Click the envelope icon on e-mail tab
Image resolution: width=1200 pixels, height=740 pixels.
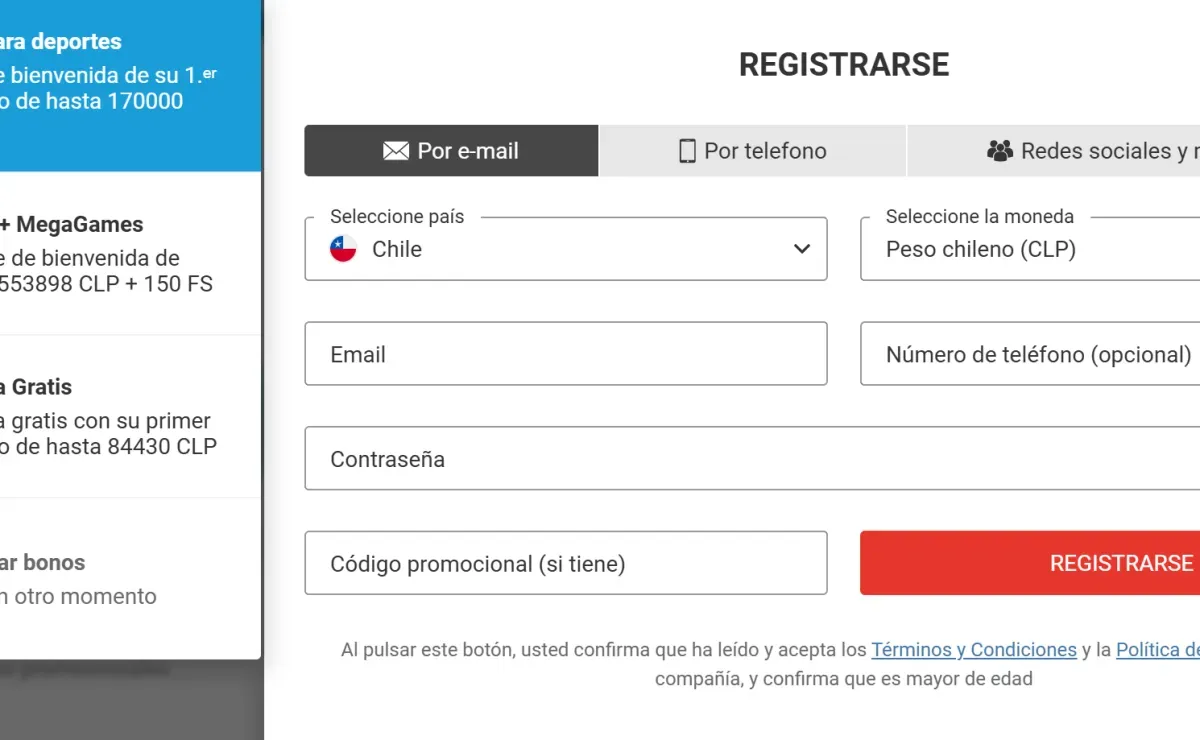(x=394, y=150)
